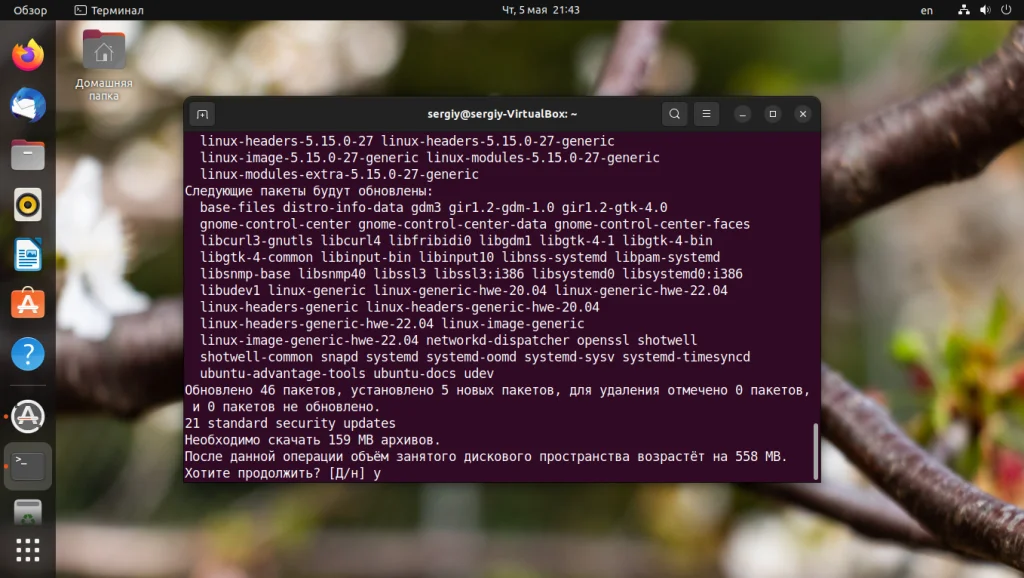Select the running Terminal icon in the dock

click(27, 466)
